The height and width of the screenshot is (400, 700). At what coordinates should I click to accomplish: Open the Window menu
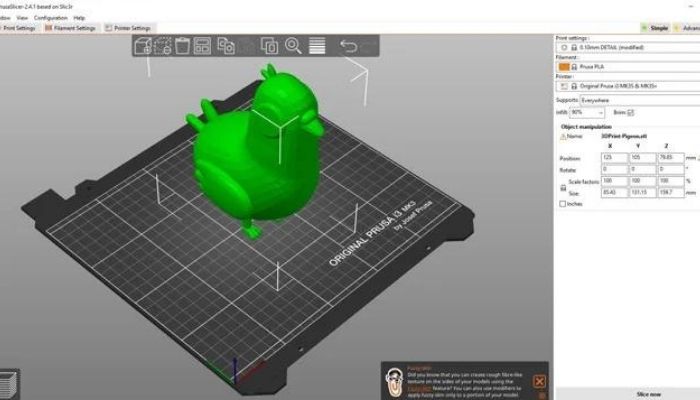(x=5, y=18)
